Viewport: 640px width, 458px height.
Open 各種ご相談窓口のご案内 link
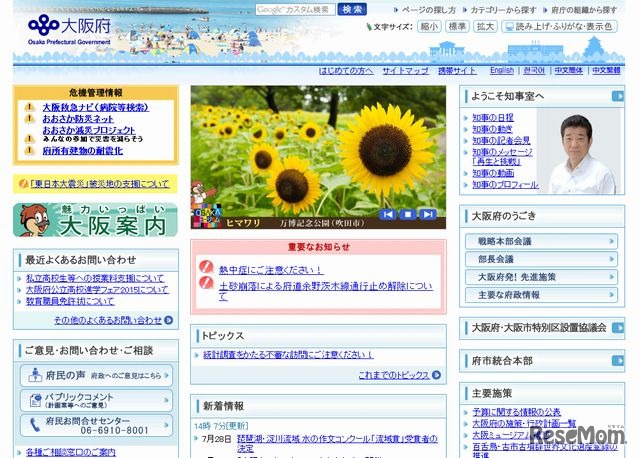coord(71,452)
